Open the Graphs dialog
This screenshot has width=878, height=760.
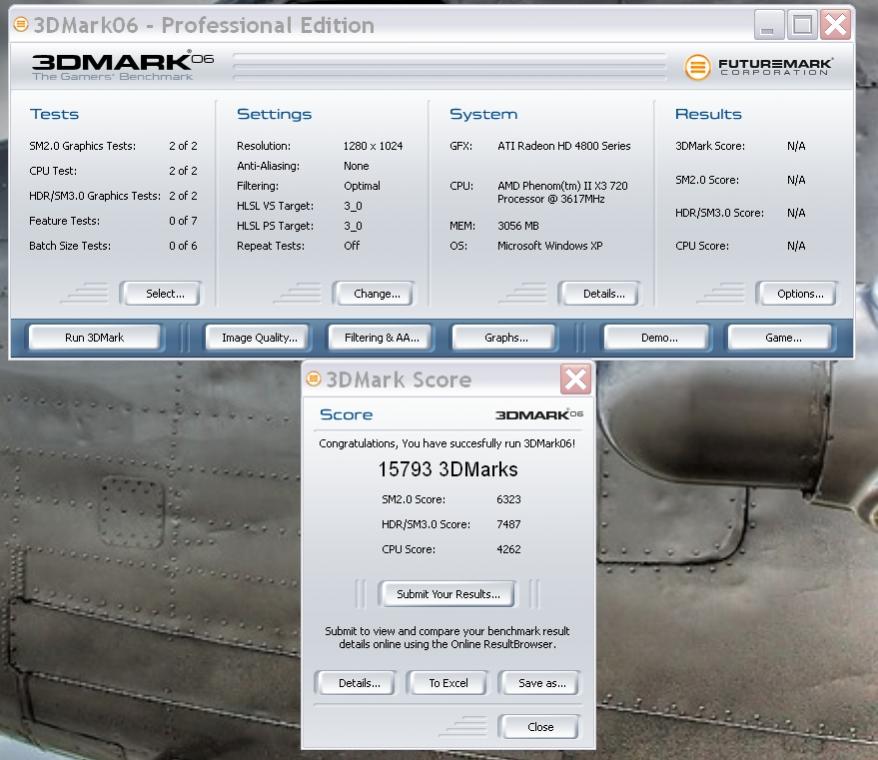(506, 338)
